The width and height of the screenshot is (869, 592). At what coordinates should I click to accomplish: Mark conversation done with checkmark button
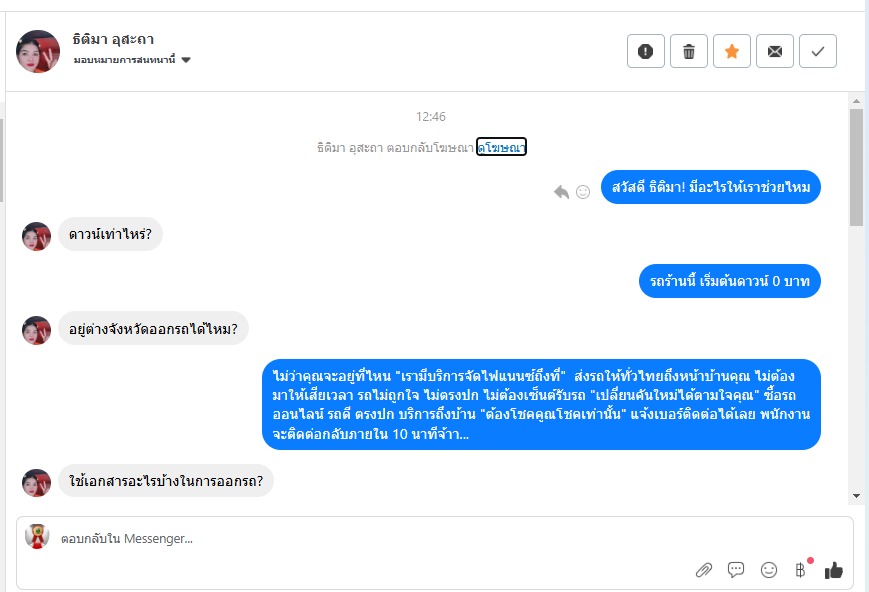tap(817, 52)
